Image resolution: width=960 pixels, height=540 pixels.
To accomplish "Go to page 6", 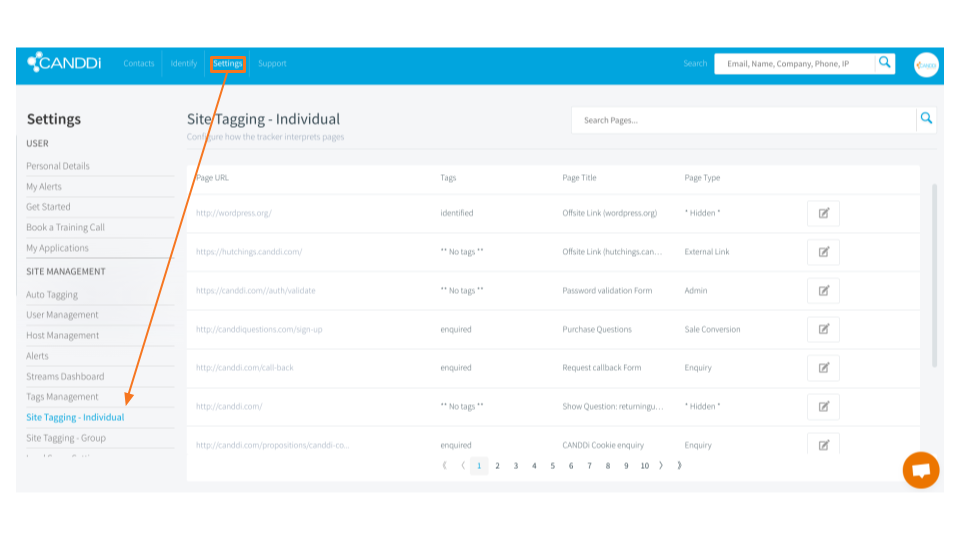I will tap(571, 465).
